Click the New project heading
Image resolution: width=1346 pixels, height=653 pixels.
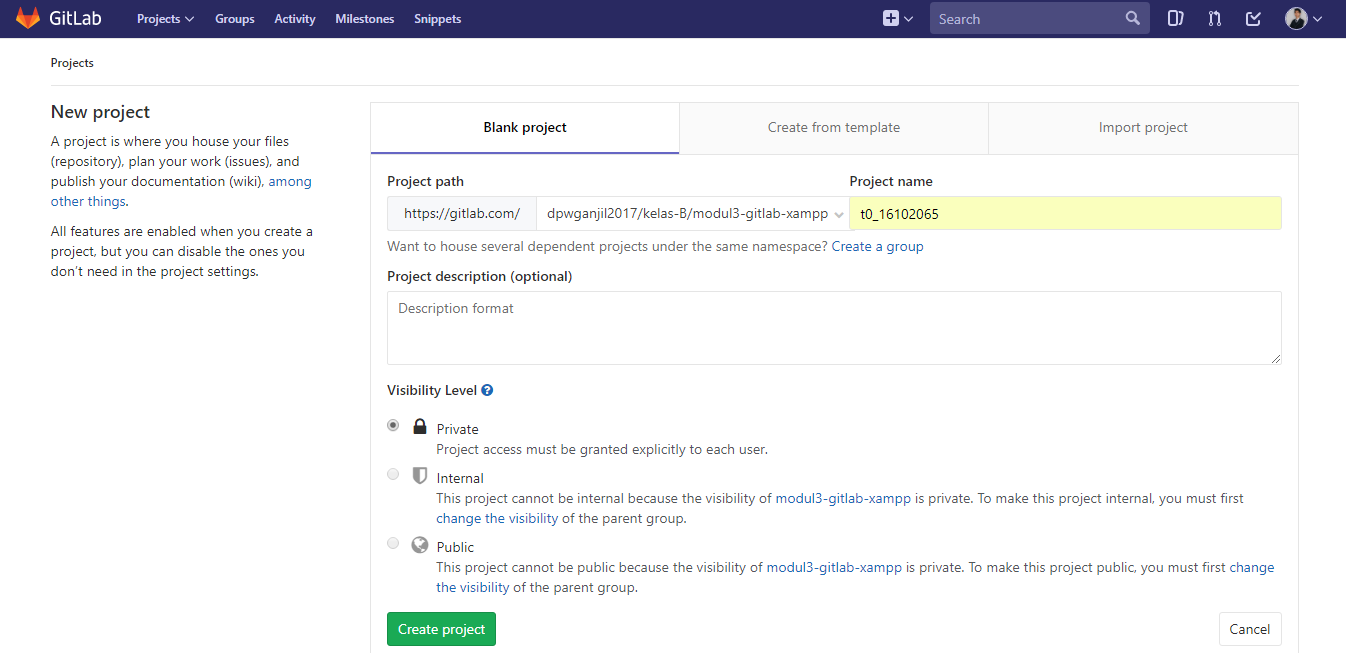tap(100, 112)
